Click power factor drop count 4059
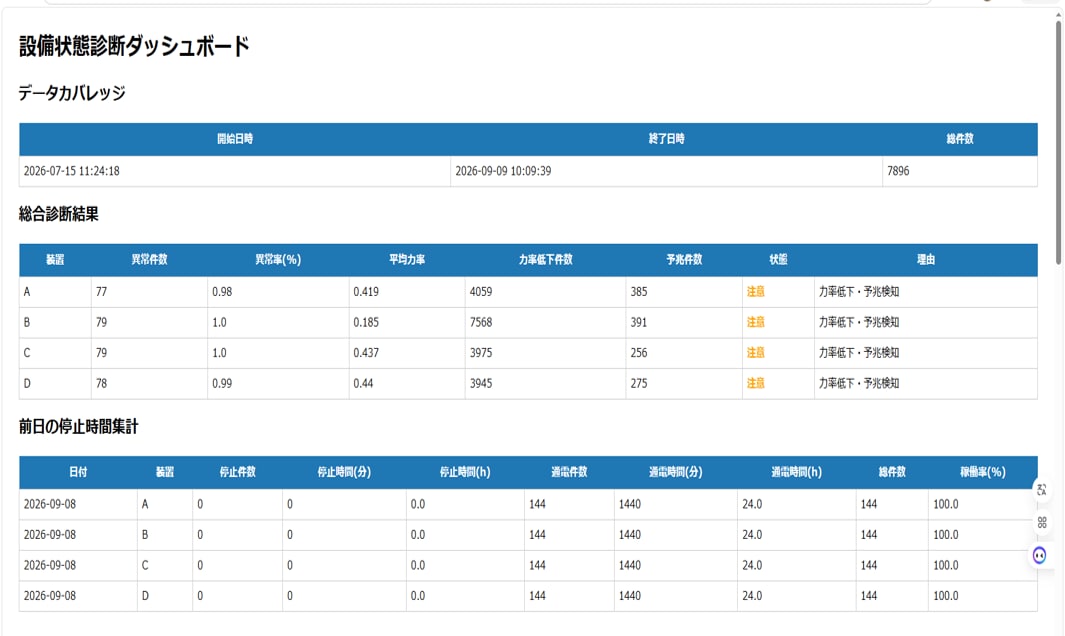 tap(481, 292)
